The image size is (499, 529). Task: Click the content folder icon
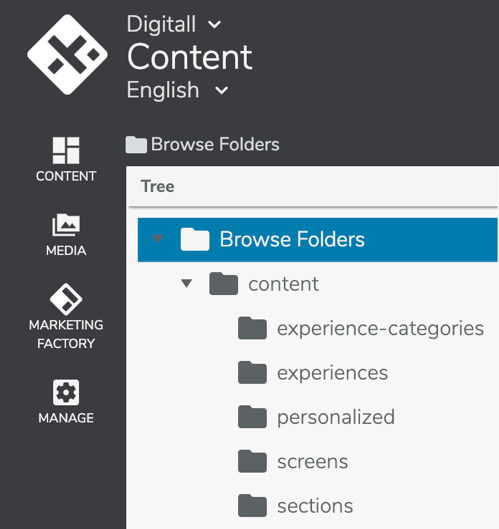tap(223, 284)
